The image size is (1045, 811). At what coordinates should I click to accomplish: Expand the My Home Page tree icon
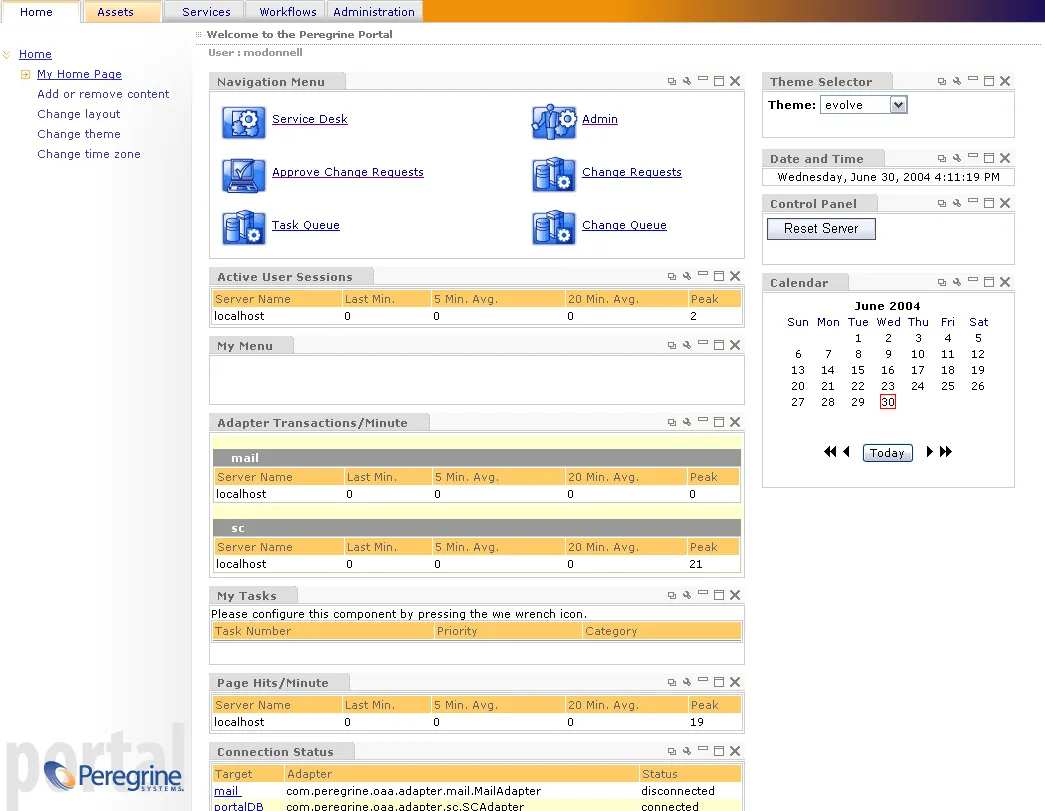pos(25,75)
